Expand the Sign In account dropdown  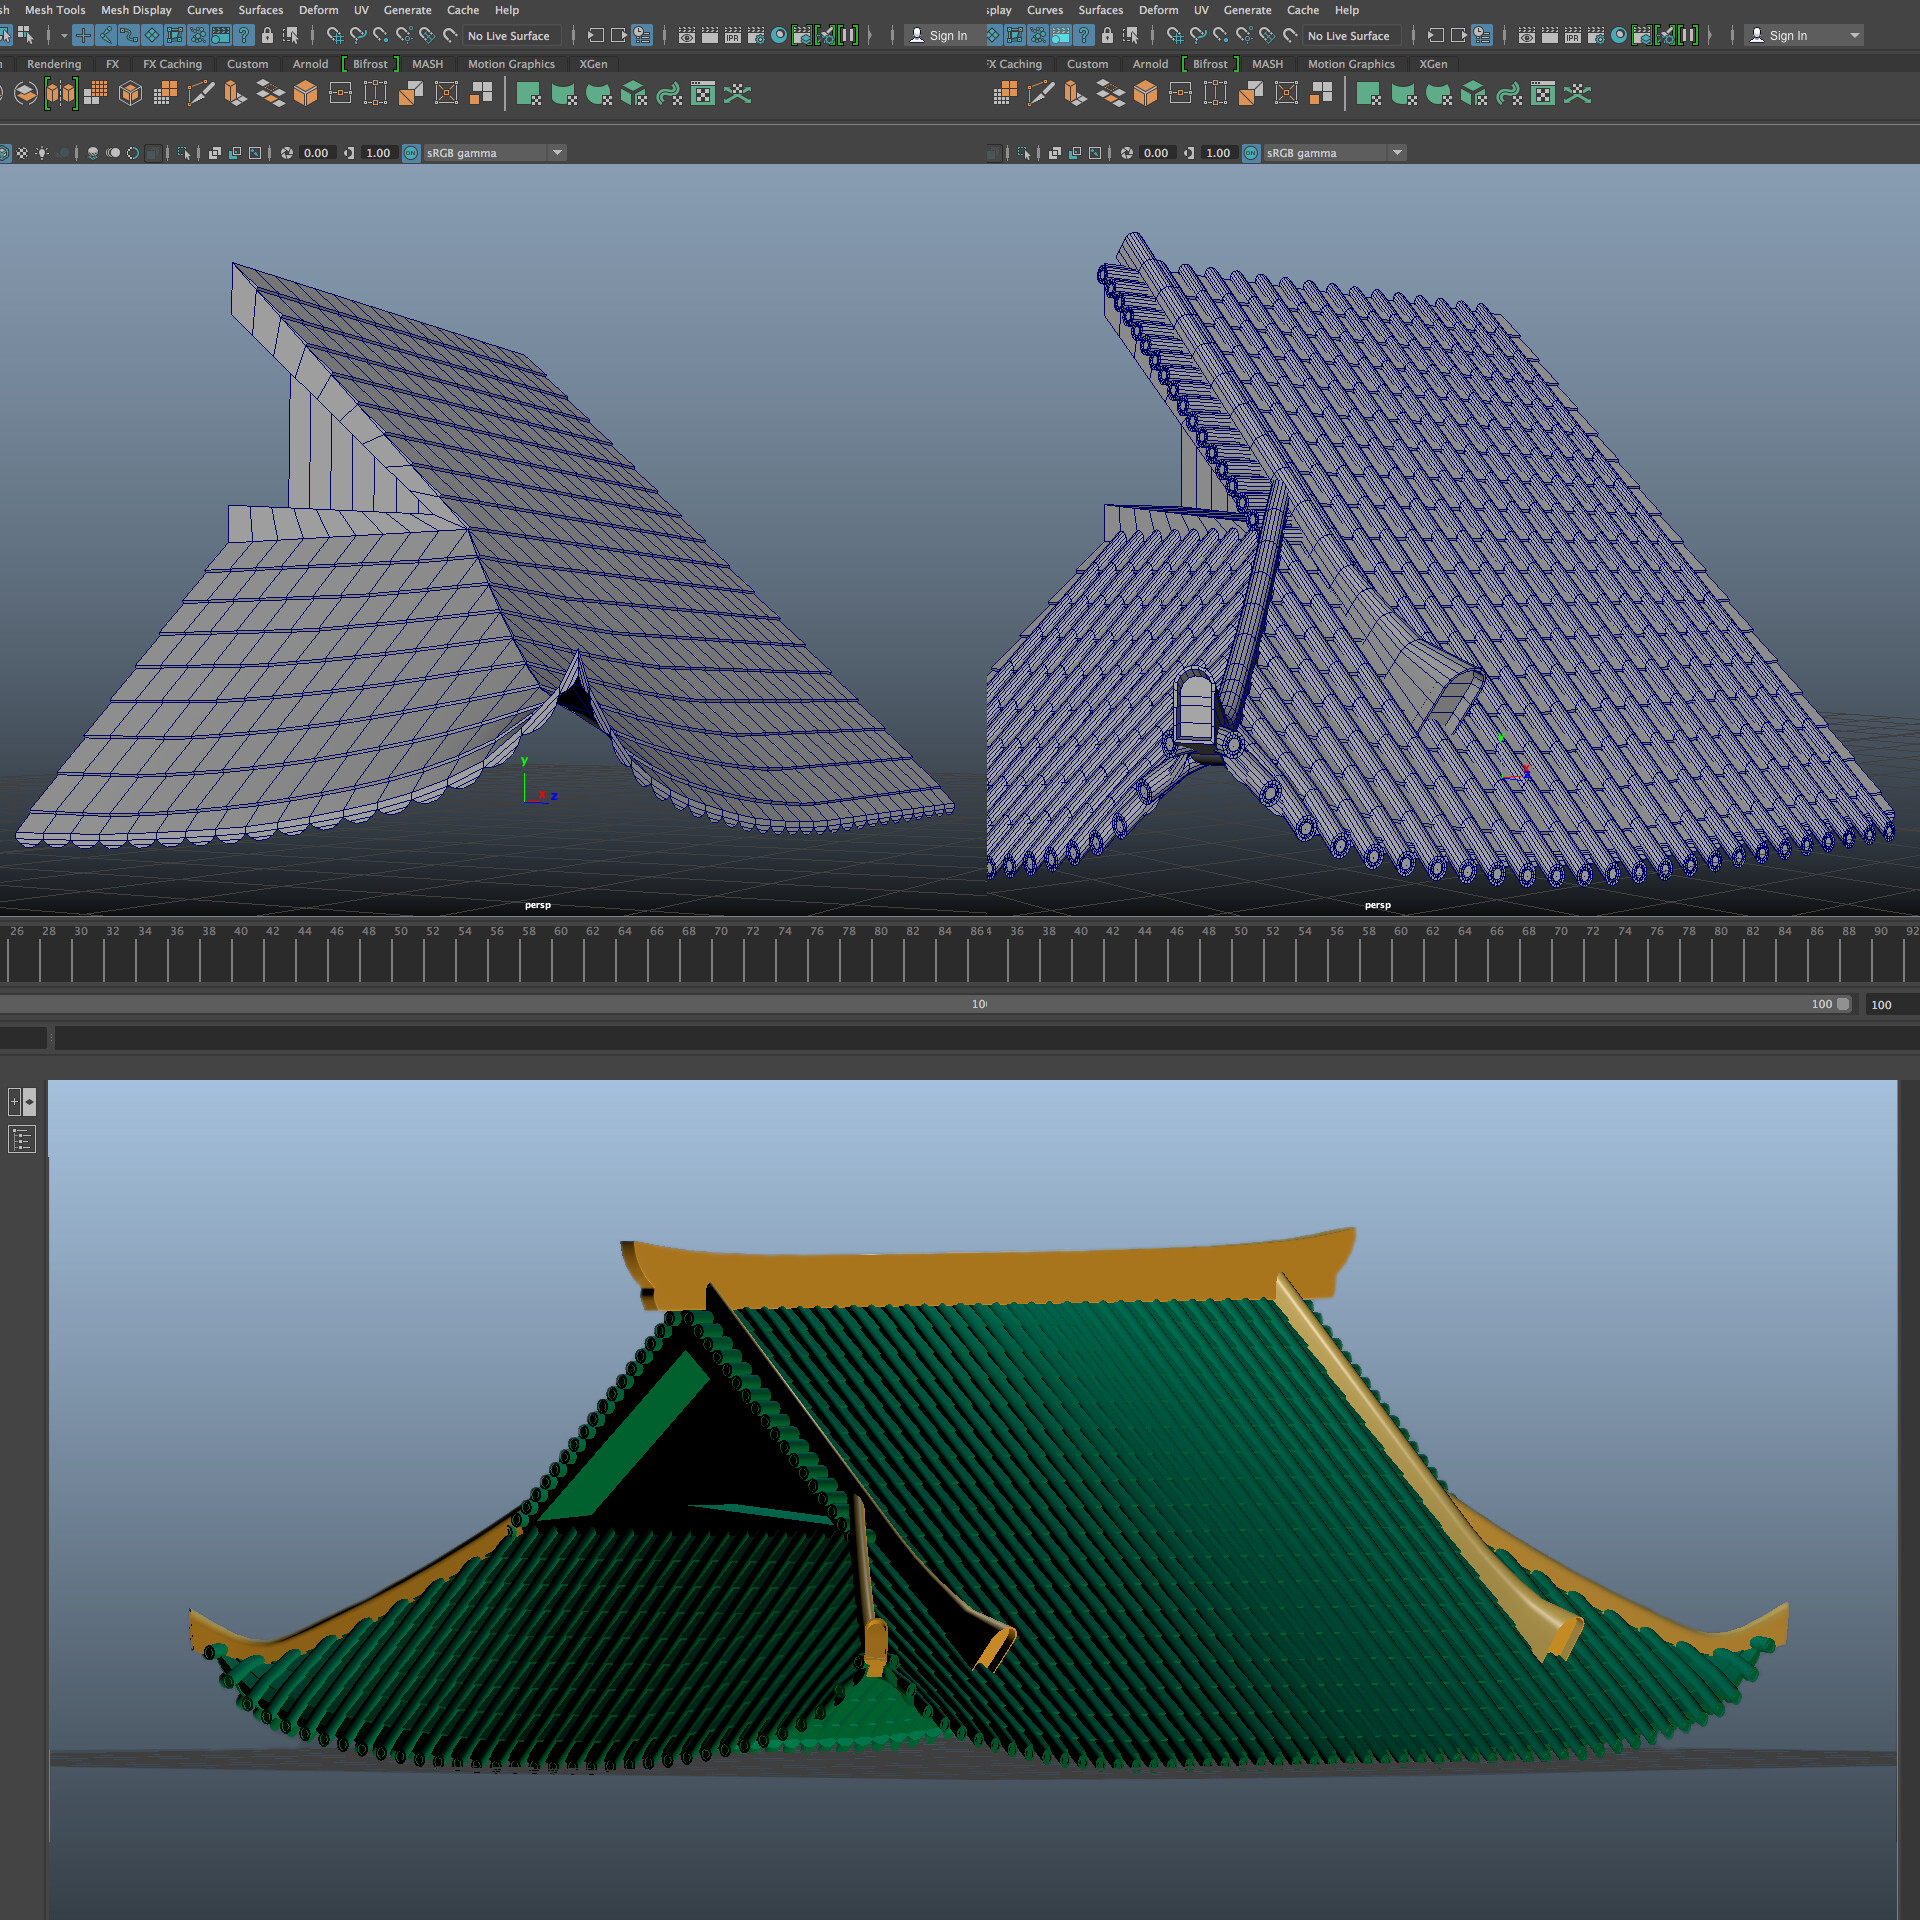(1855, 35)
